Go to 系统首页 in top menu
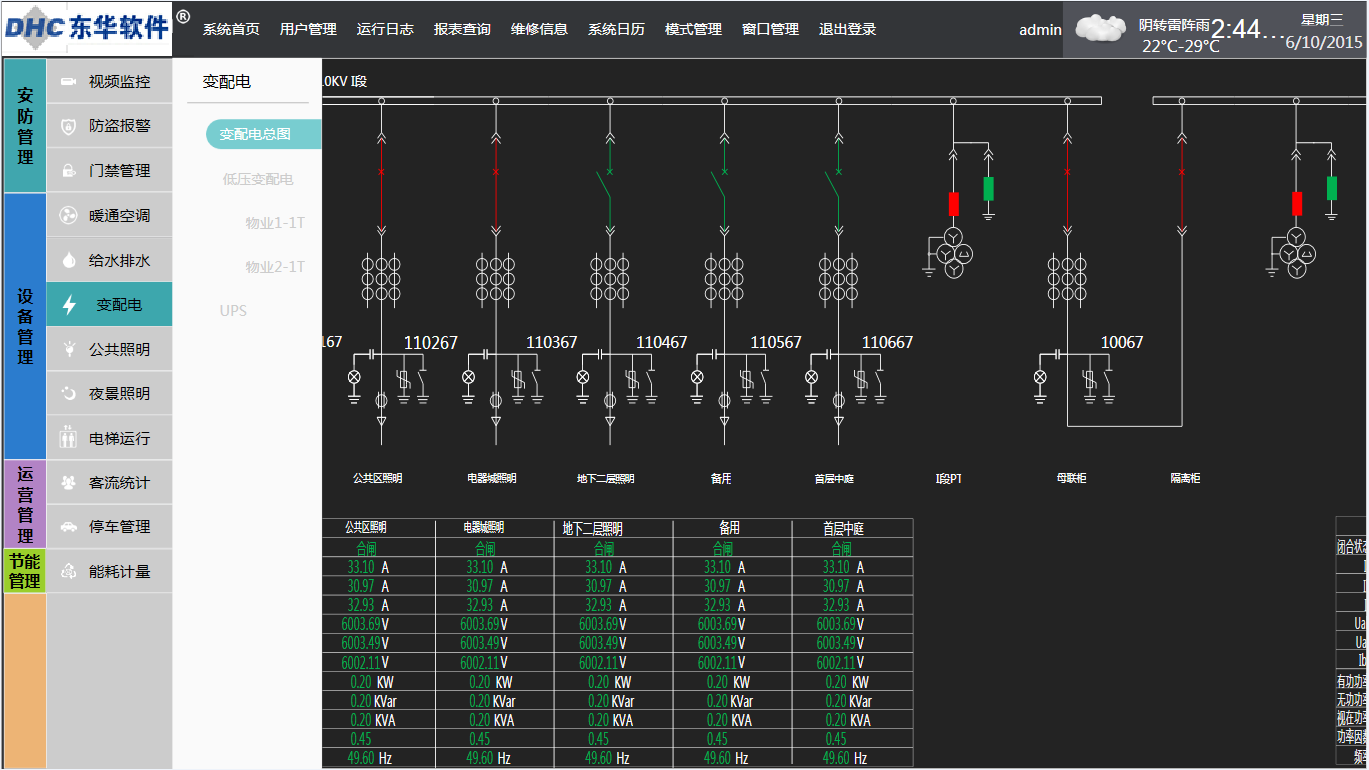Image resolution: width=1369 pixels, height=770 pixels. tap(231, 29)
